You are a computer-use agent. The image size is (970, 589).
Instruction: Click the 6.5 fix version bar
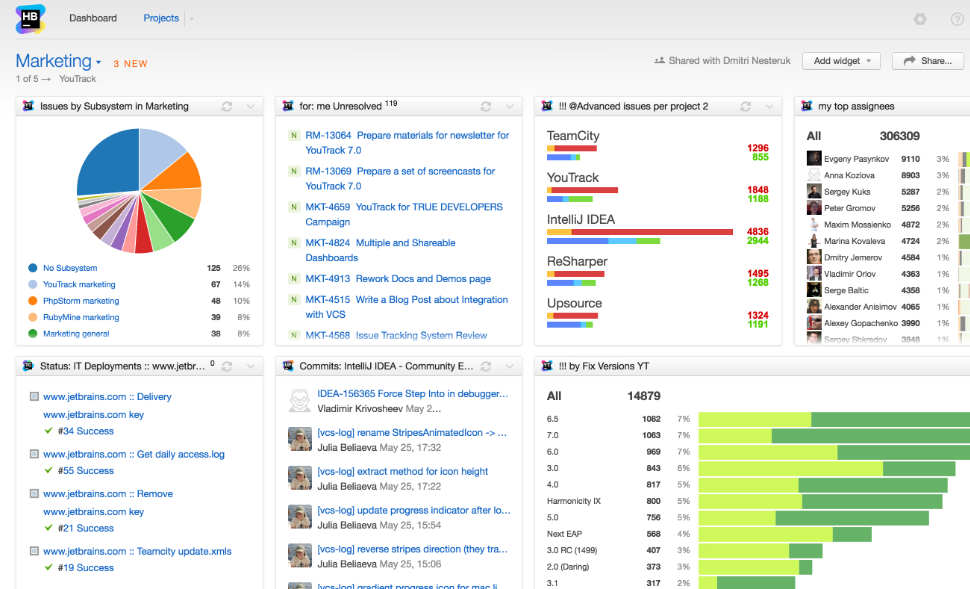point(834,419)
